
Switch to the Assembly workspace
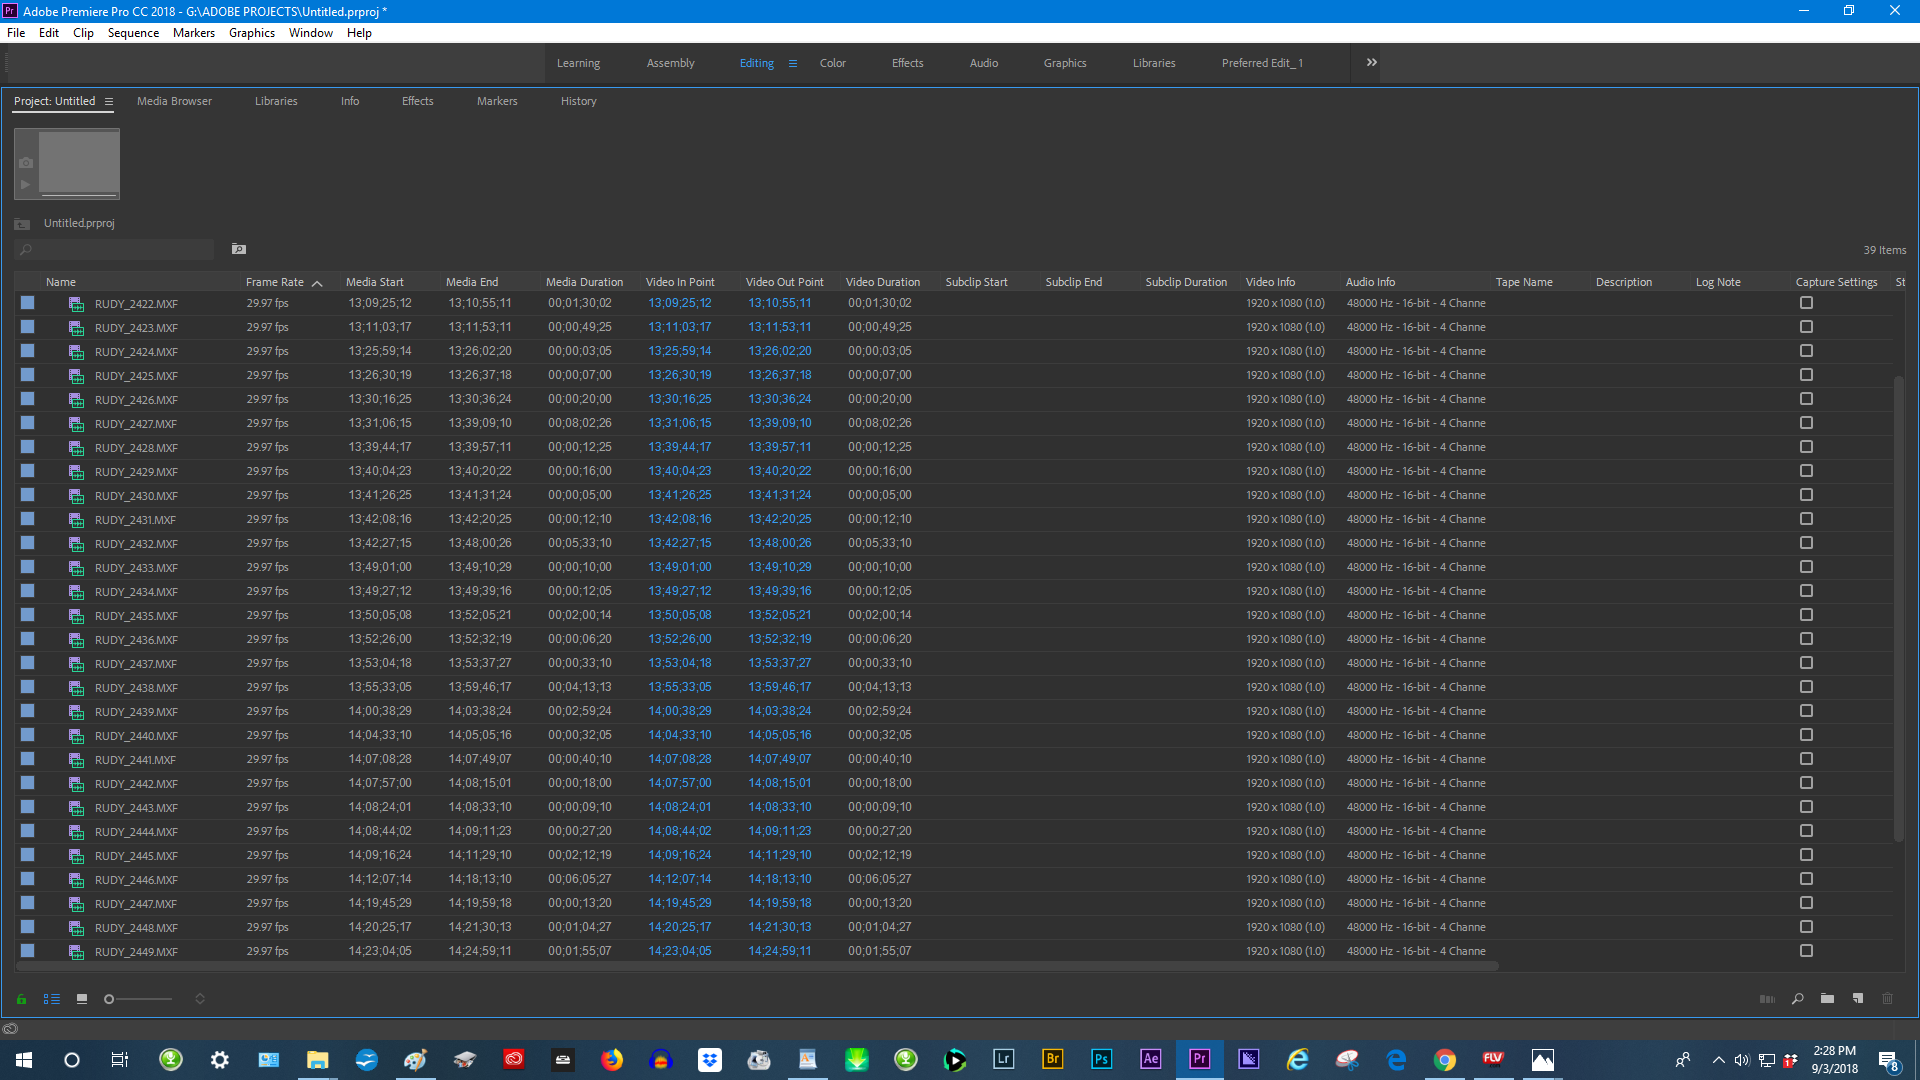(x=670, y=63)
